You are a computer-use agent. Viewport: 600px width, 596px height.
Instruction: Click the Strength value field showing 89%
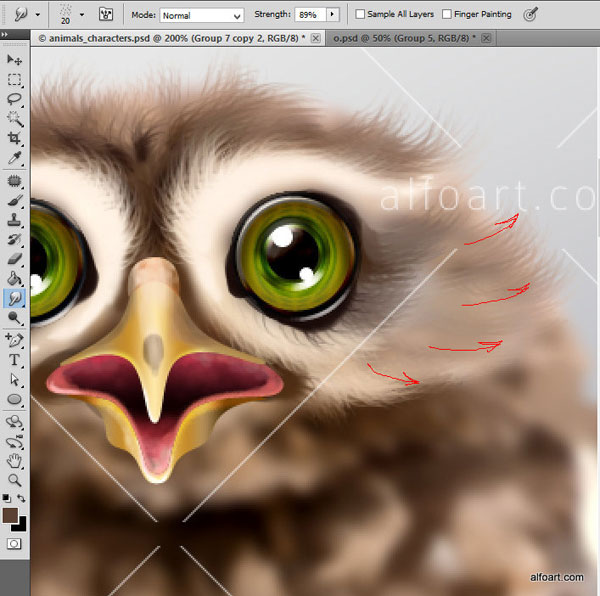click(311, 15)
